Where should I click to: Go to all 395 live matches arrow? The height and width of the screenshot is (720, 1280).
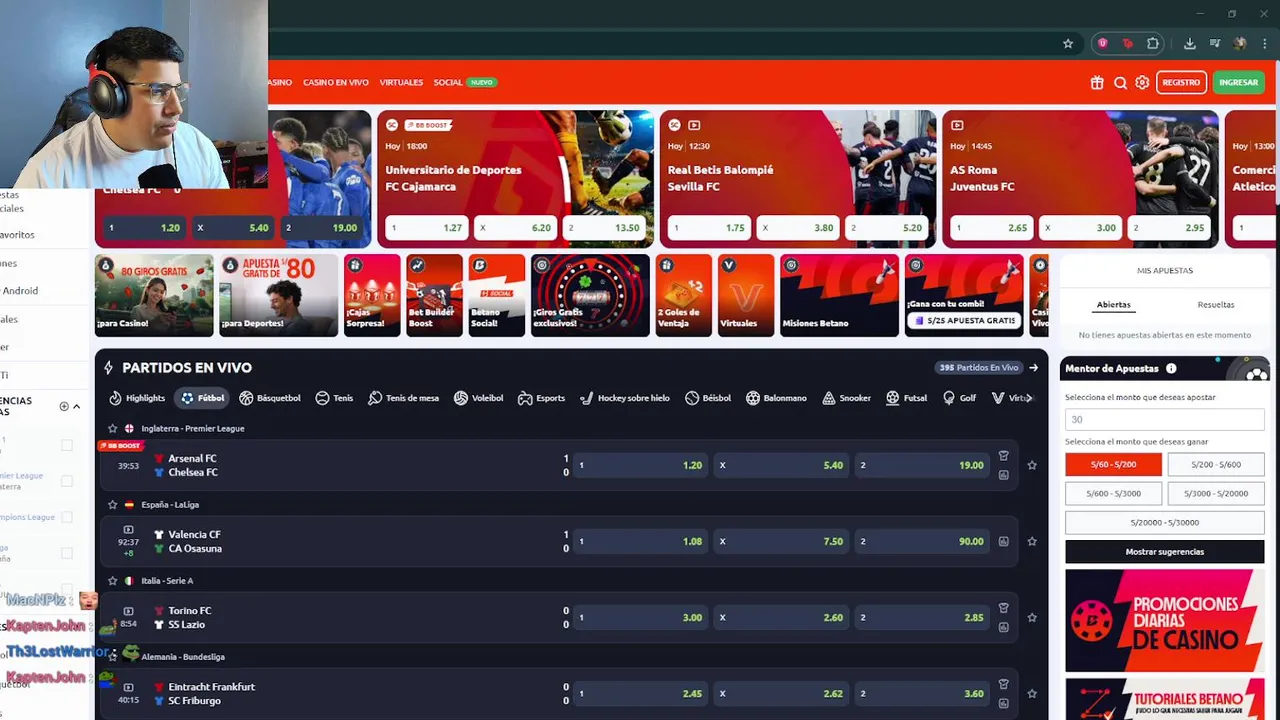tap(1033, 368)
